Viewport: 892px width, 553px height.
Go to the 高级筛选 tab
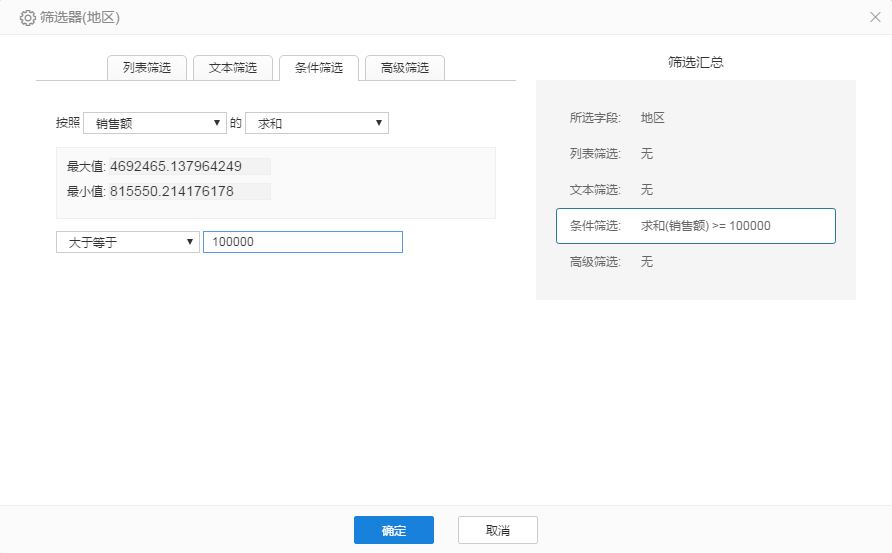tap(405, 68)
